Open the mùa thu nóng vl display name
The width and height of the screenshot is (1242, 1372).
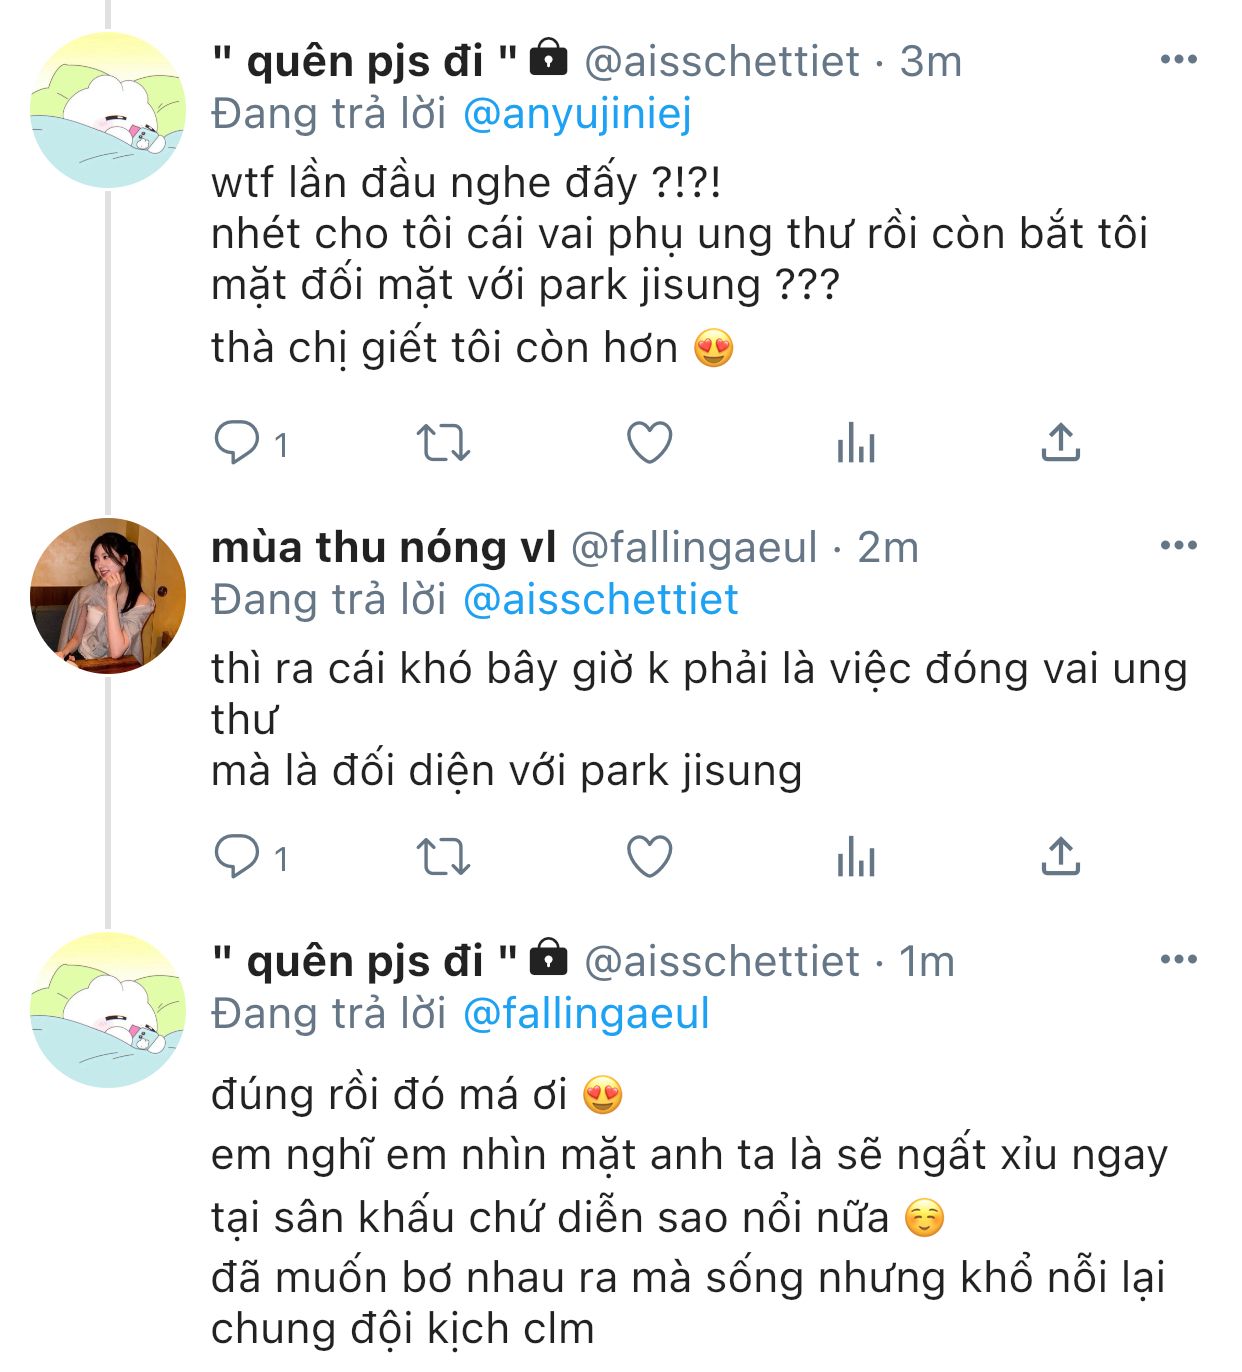coord(384,547)
